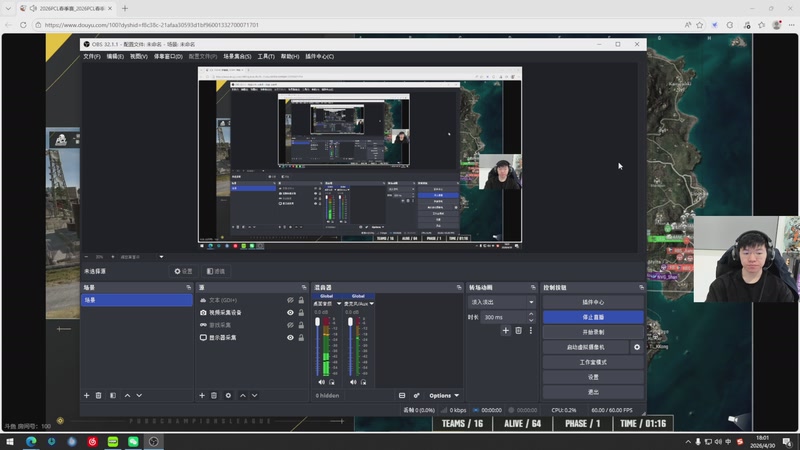Screen dimensions: 800x450
Task: Pop out the 源 sources dock panel
Action: (x=304, y=288)
